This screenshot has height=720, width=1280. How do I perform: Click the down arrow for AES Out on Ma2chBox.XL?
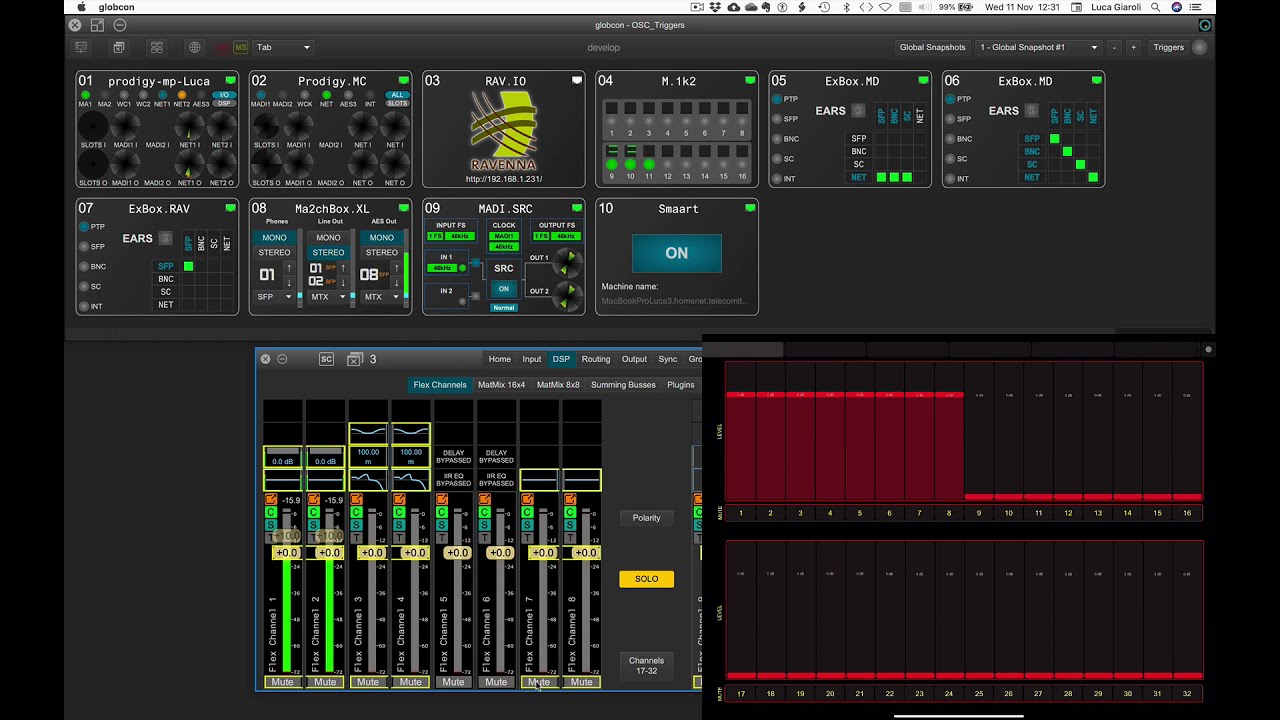(396, 283)
